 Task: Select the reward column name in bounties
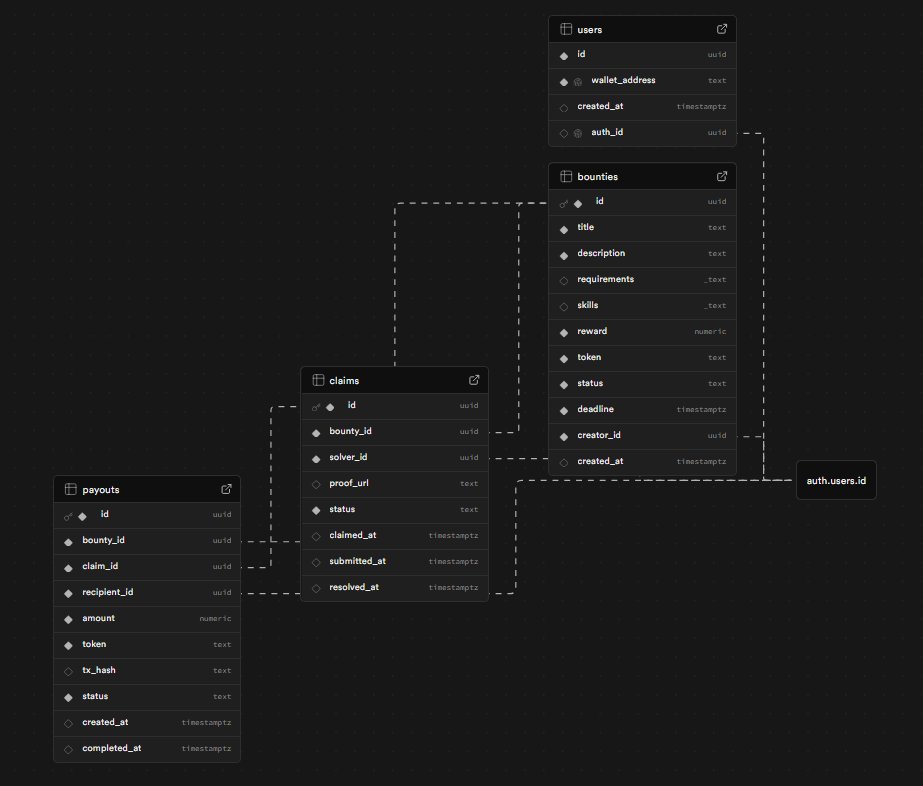coord(592,331)
